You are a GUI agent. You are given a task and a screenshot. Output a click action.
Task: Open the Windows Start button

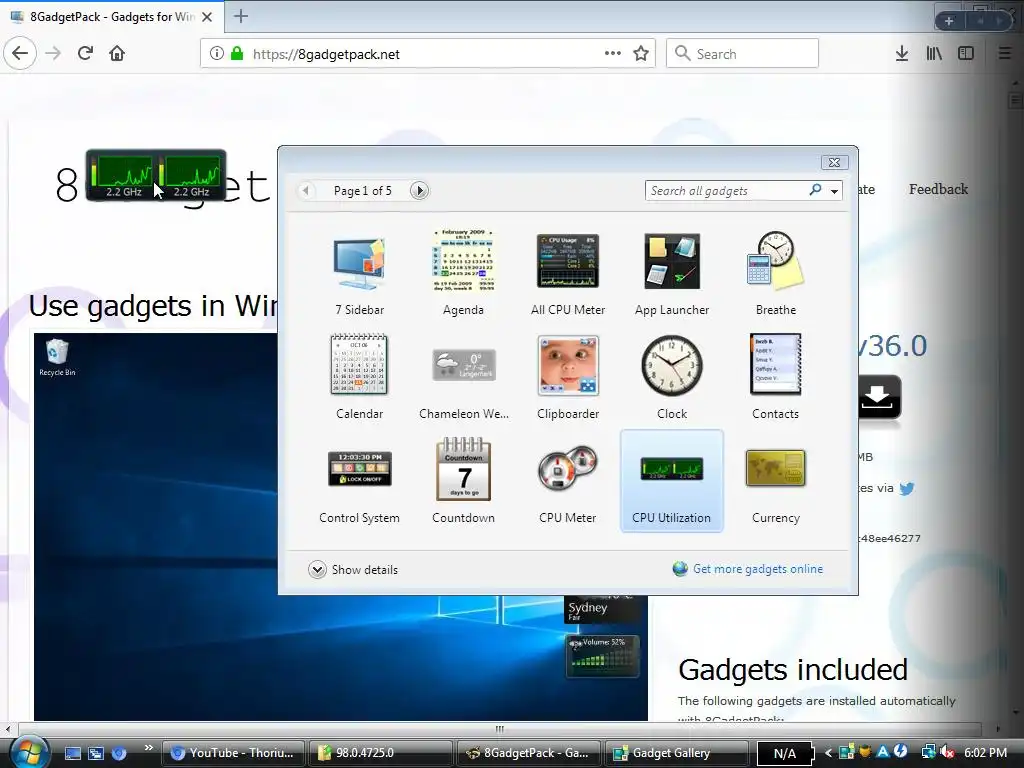coord(29,753)
